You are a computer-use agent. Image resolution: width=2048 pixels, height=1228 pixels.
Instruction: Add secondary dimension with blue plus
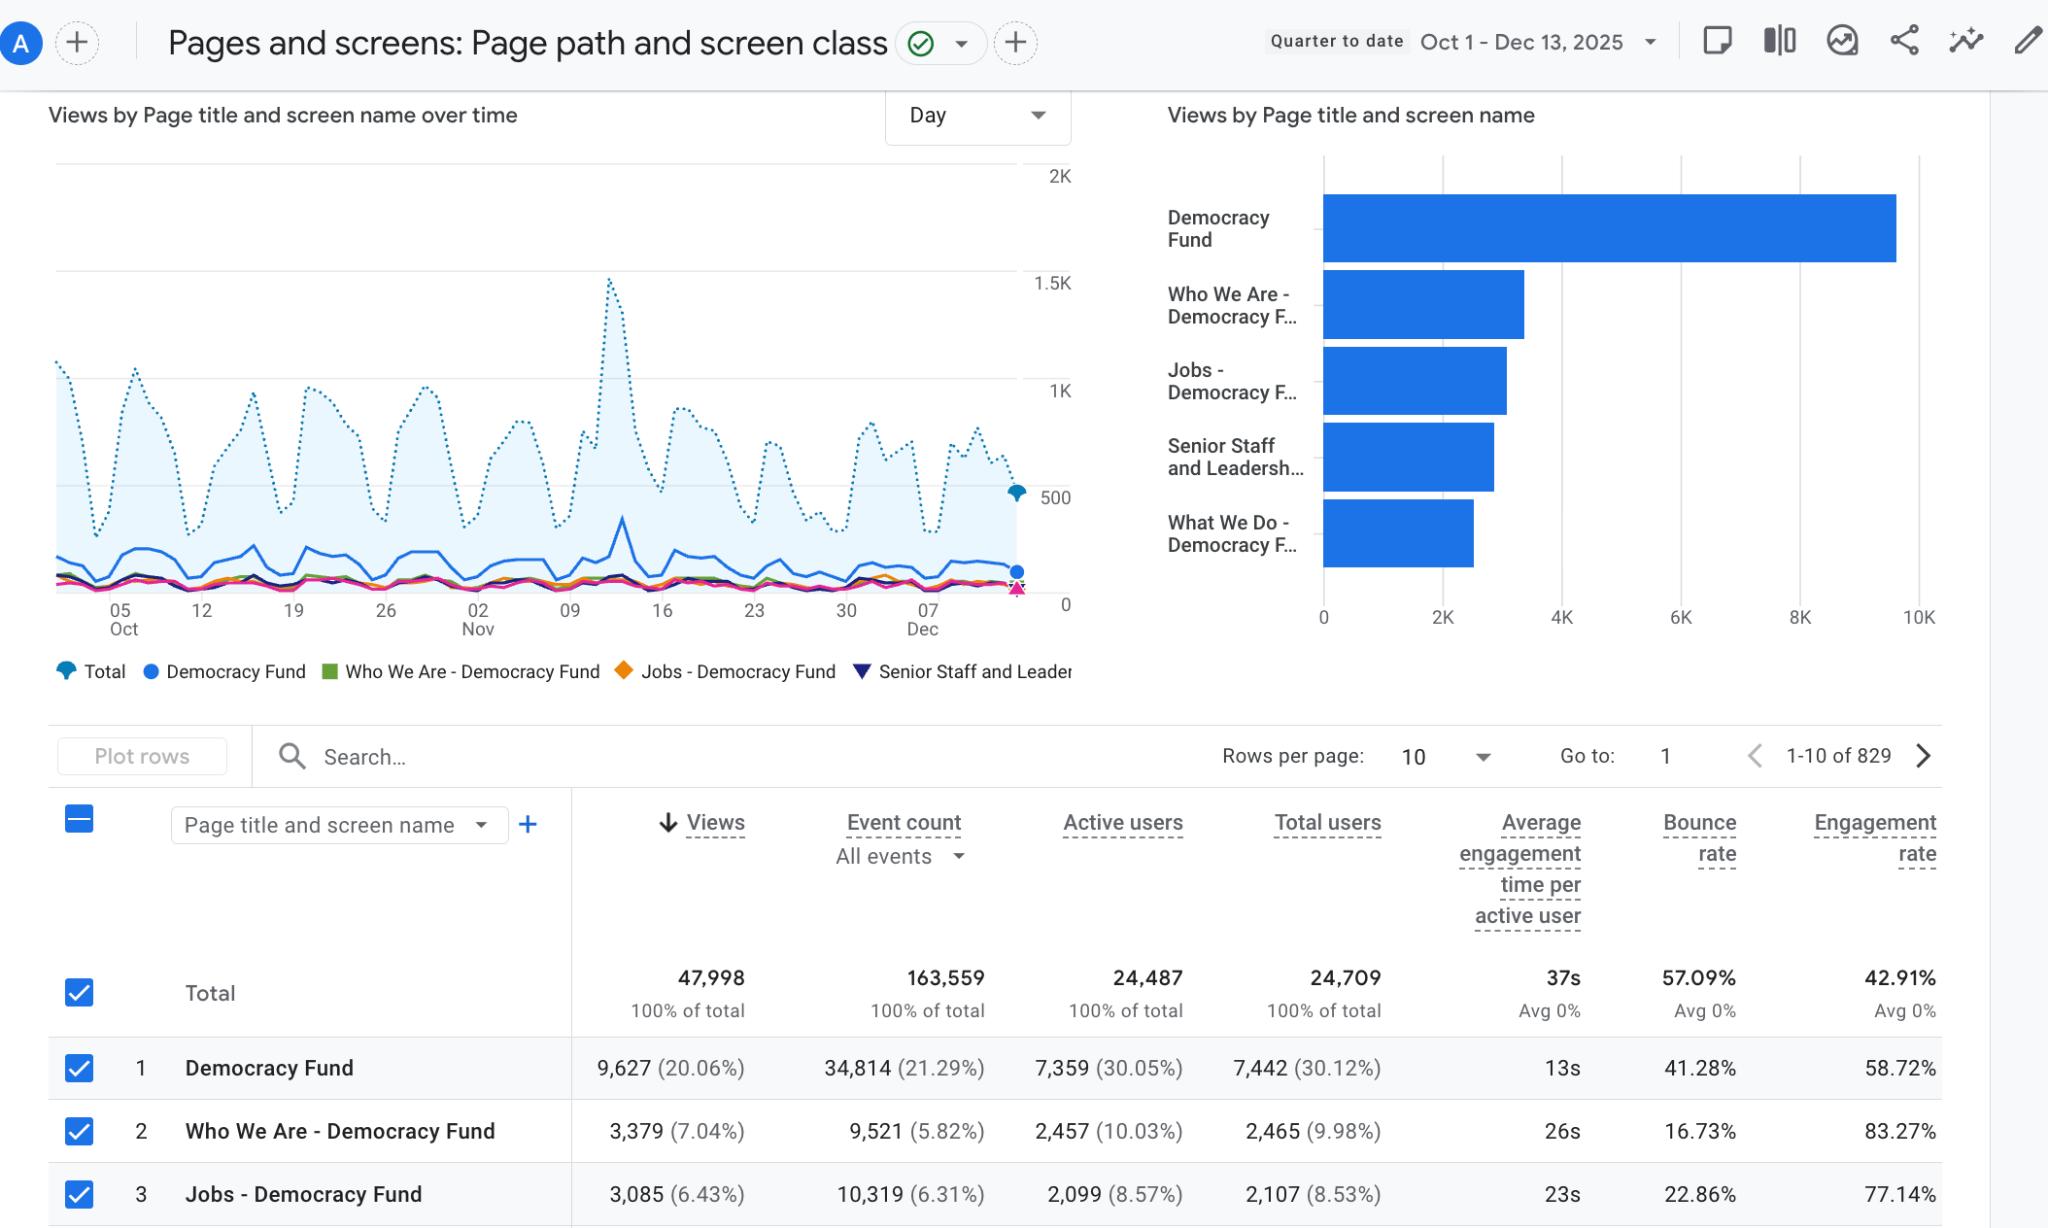pos(528,824)
